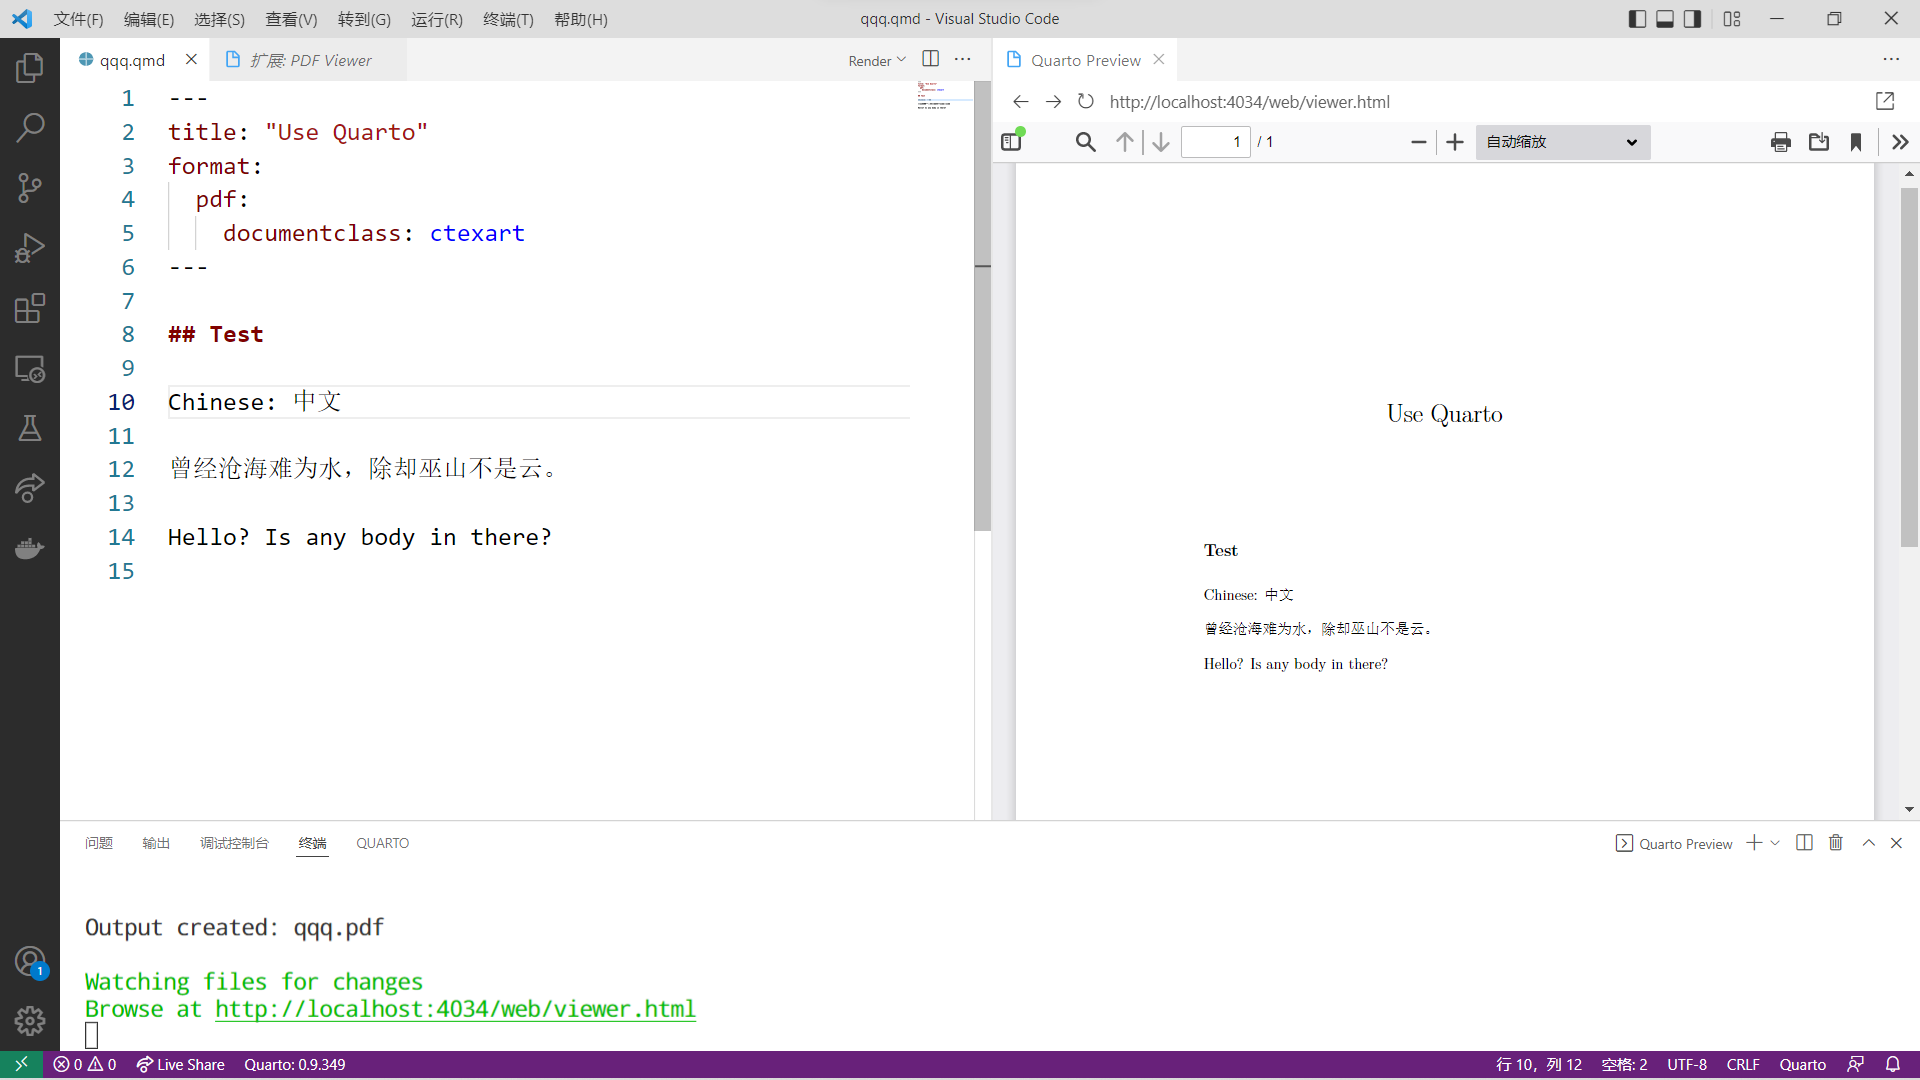Open Live Share view in activity bar
Viewport: 1920px width, 1080px height.
pos(30,488)
